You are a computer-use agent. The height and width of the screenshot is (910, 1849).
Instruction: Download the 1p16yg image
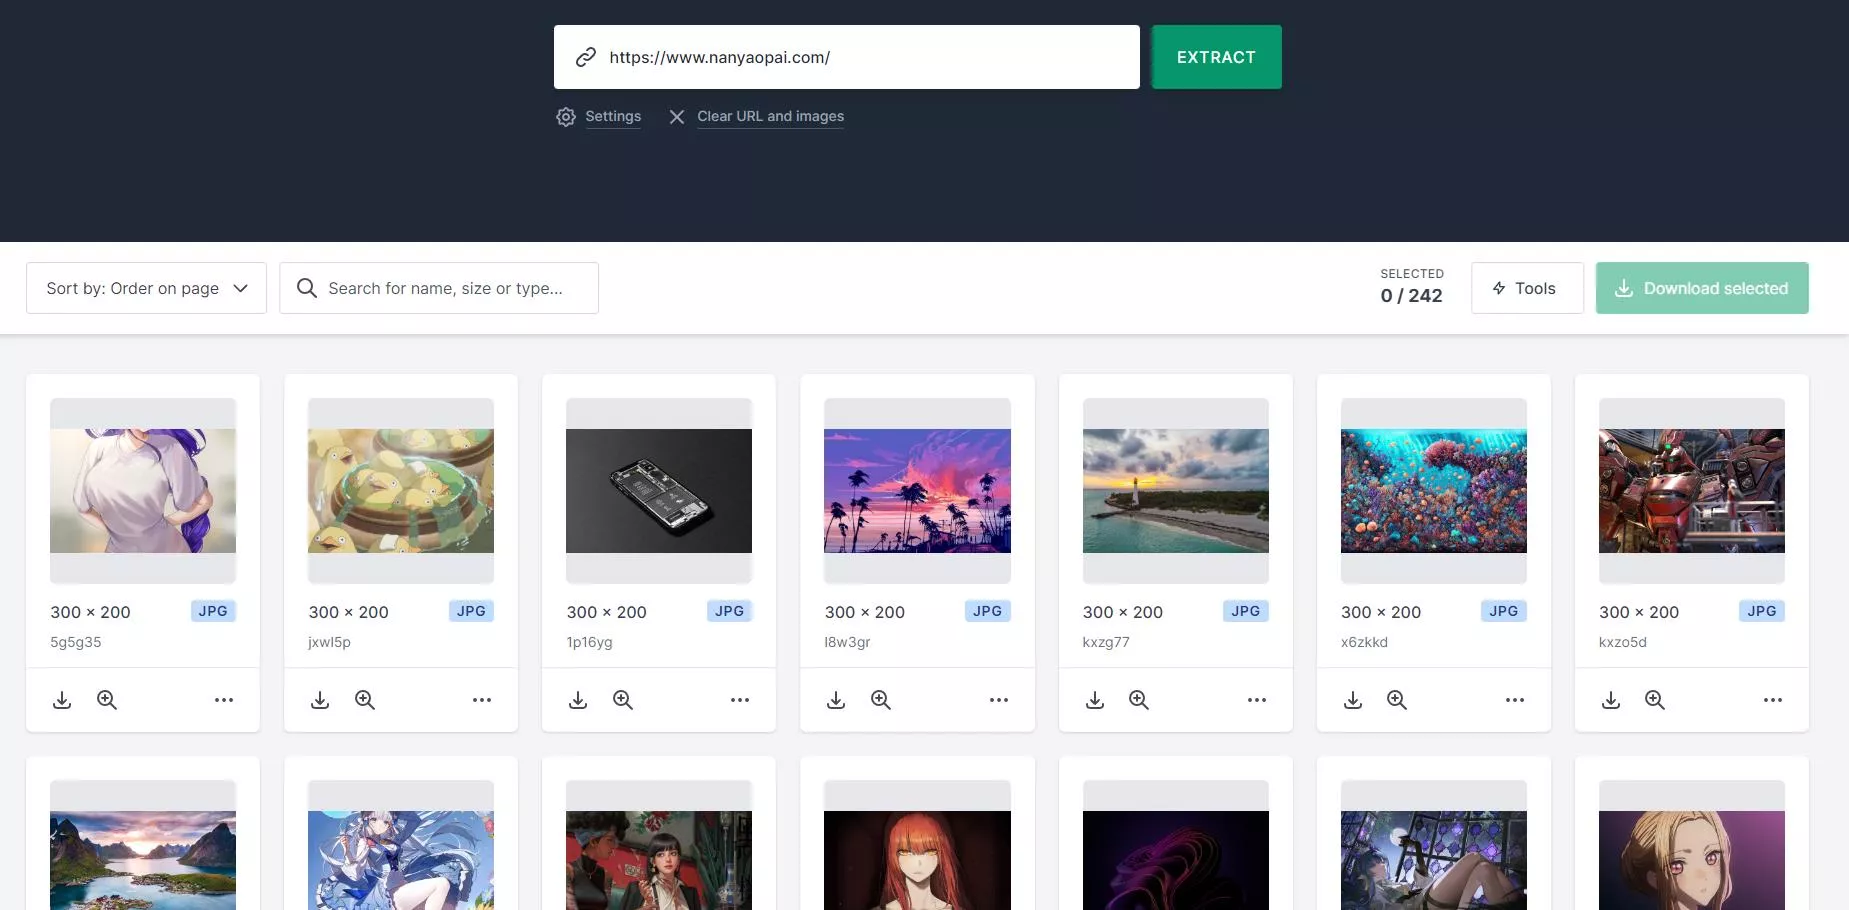click(x=578, y=700)
